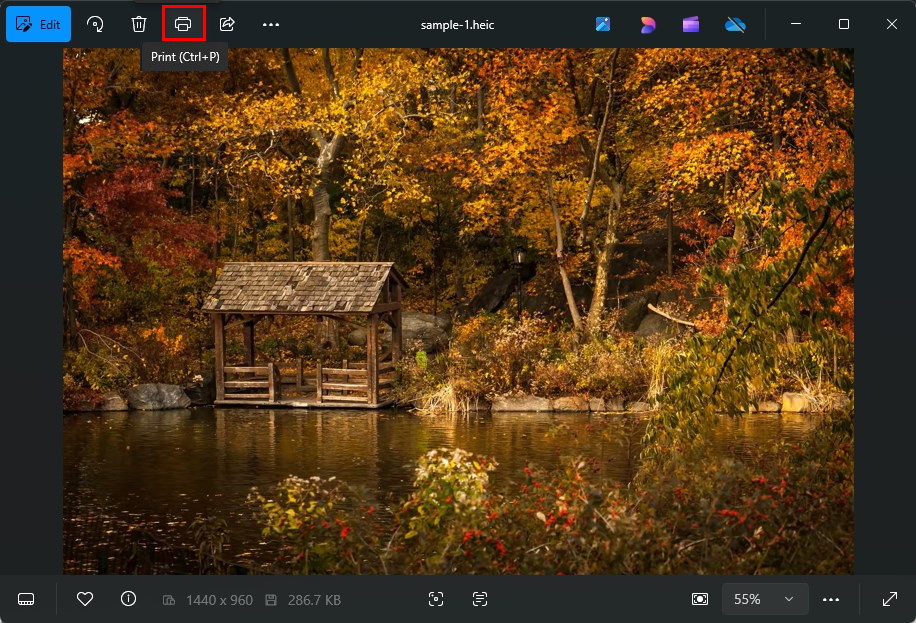Image resolution: width=916 pixels, height=623 pixels.
Task: Open the zoom percentage dropdown
Action: (764, 598)
